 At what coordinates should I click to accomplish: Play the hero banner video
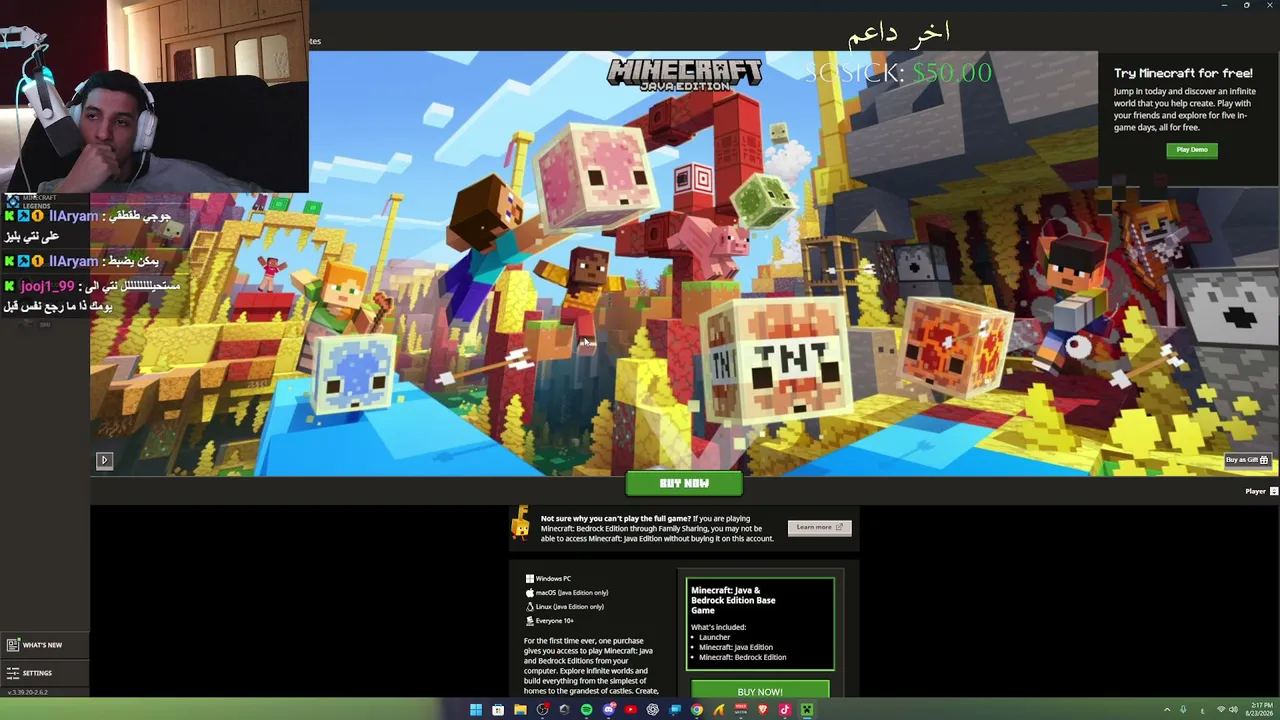pos(104,460)
